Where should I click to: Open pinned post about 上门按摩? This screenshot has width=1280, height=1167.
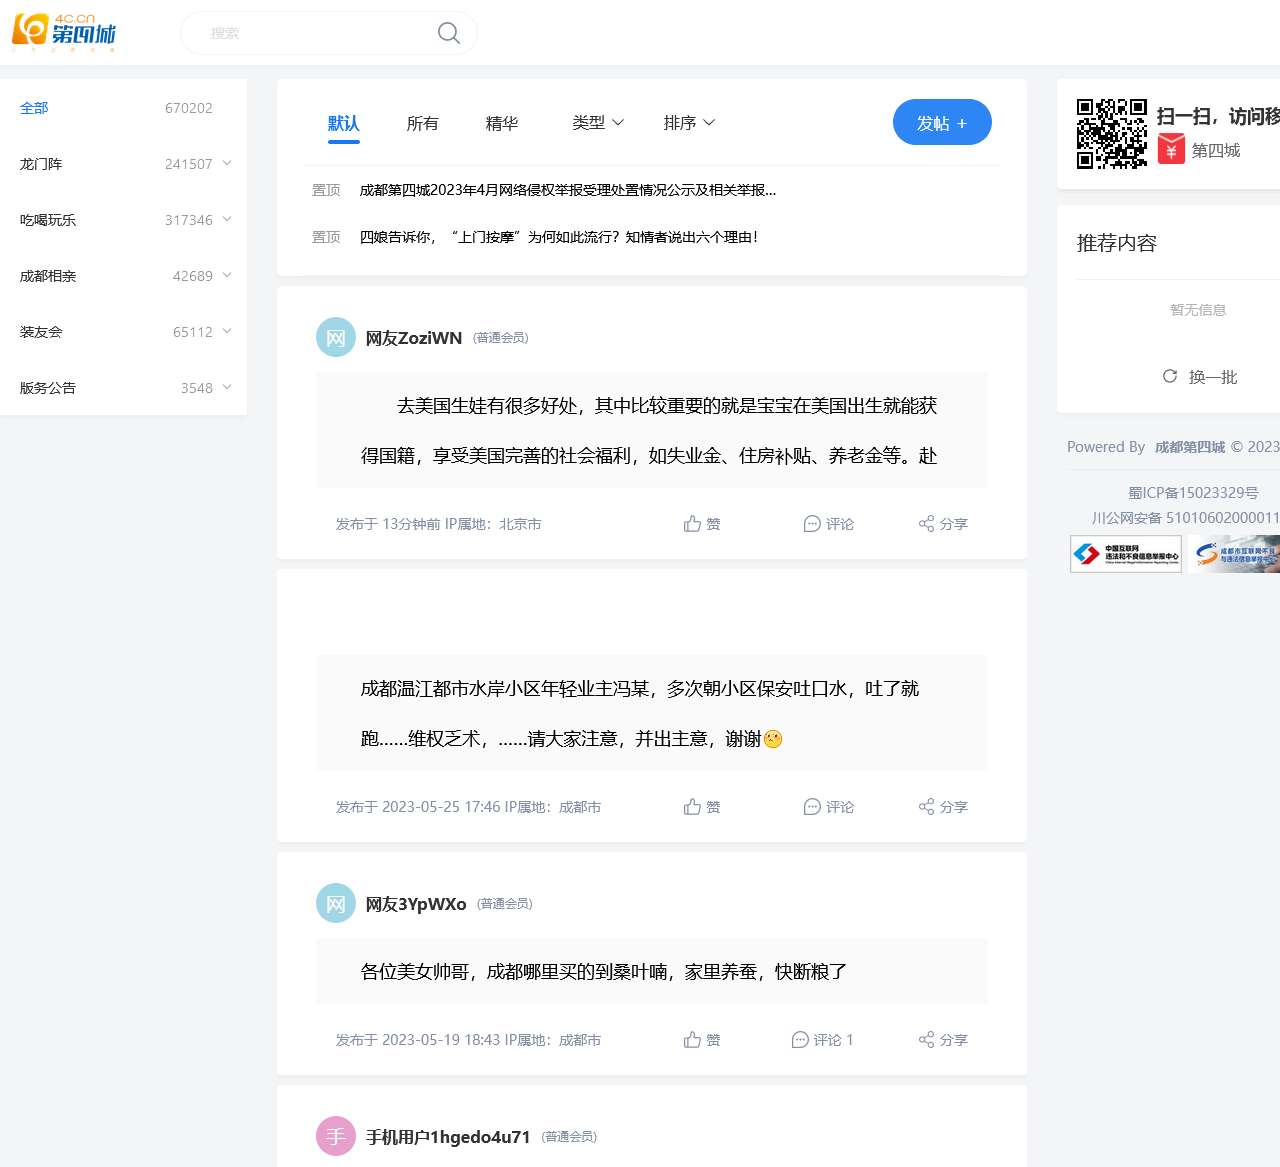(559, 237)
